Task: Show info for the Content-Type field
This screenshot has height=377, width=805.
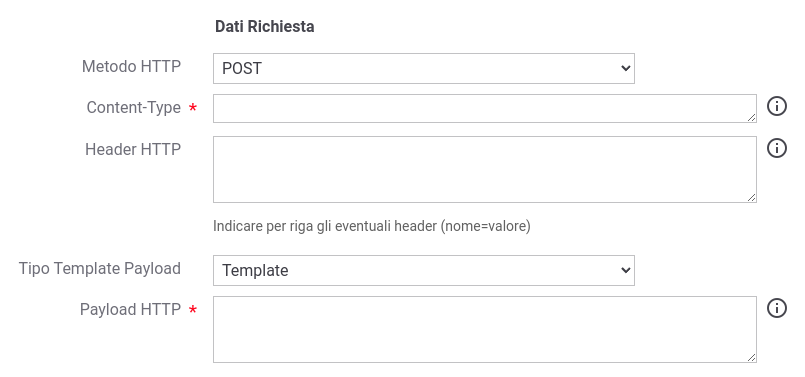Action: point(777,107)
